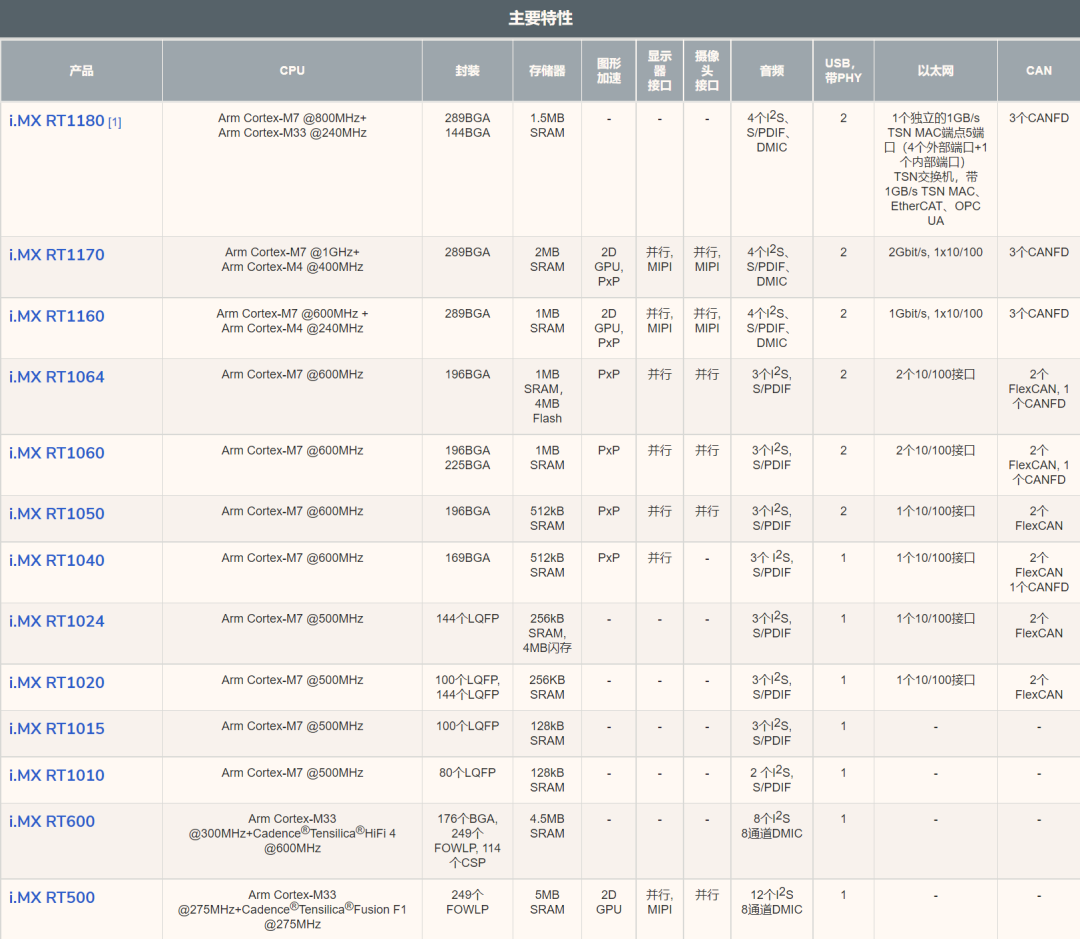
Task: Click the 摄像头接口 column header
Action: point(707,70)
